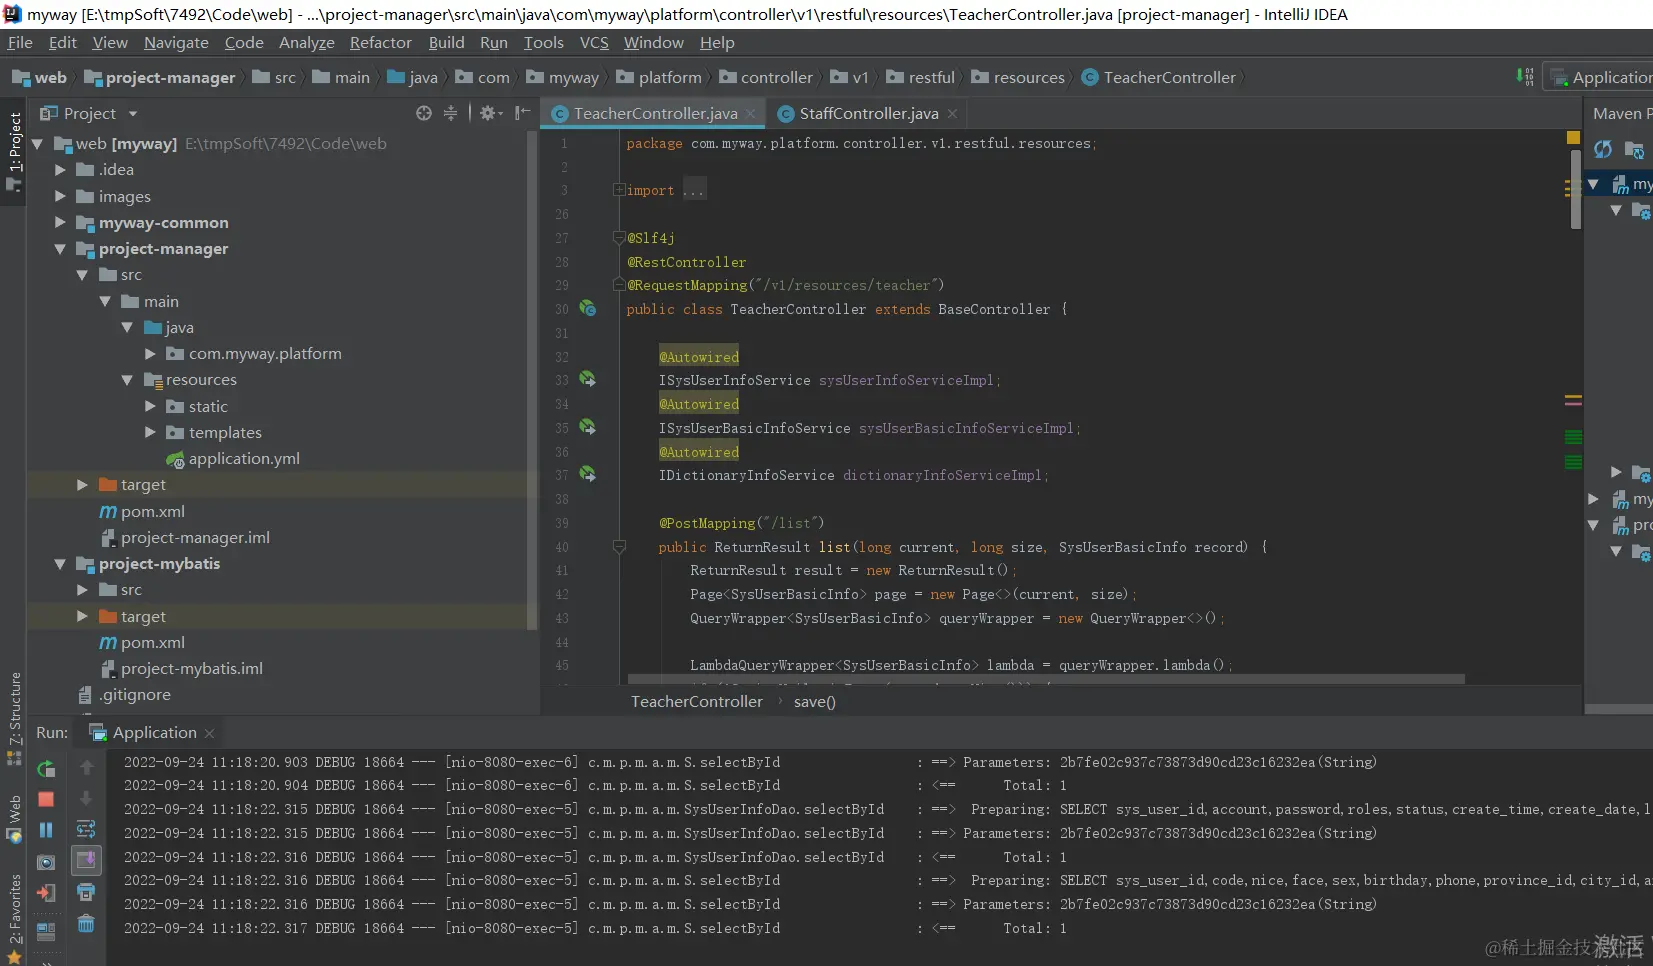Toggle soft-wrap in the Run console
Screen dimensions: 1653x966
click(x=86, y=830)
